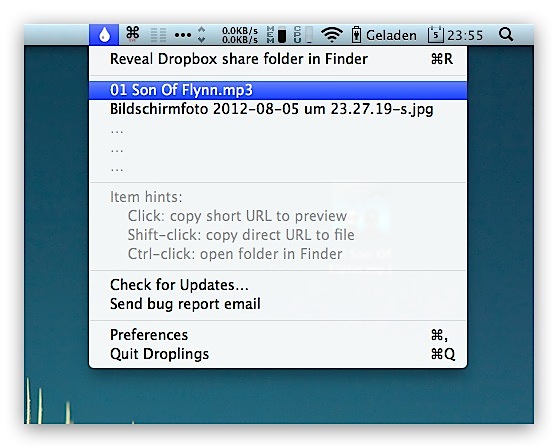Viewport: 558px width, 448px height.
Task: Click the first empty placeholder item slot
Action: click(278, 131)
